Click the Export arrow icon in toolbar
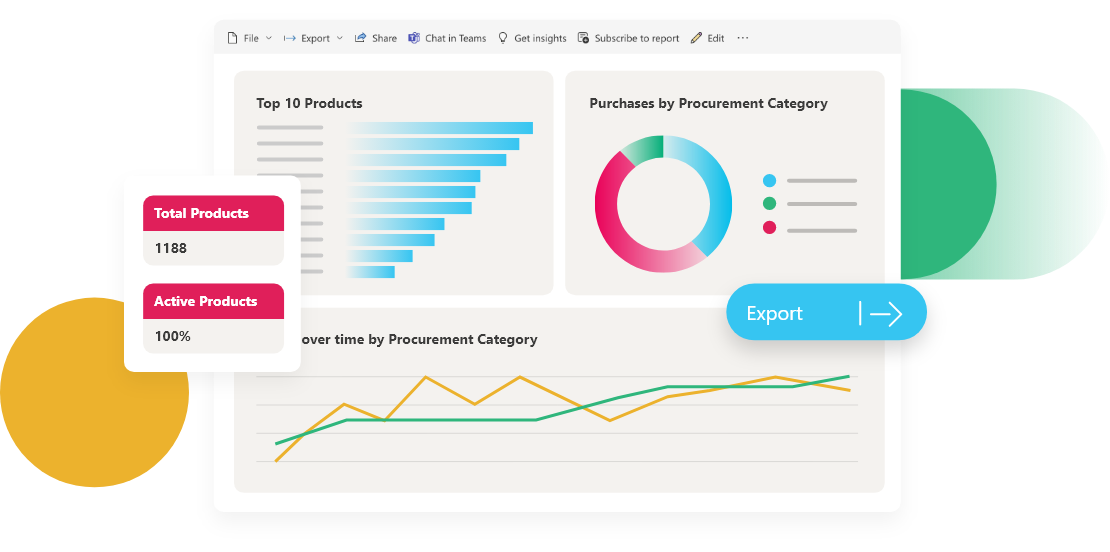1110x552 pixels. point(289,38)
